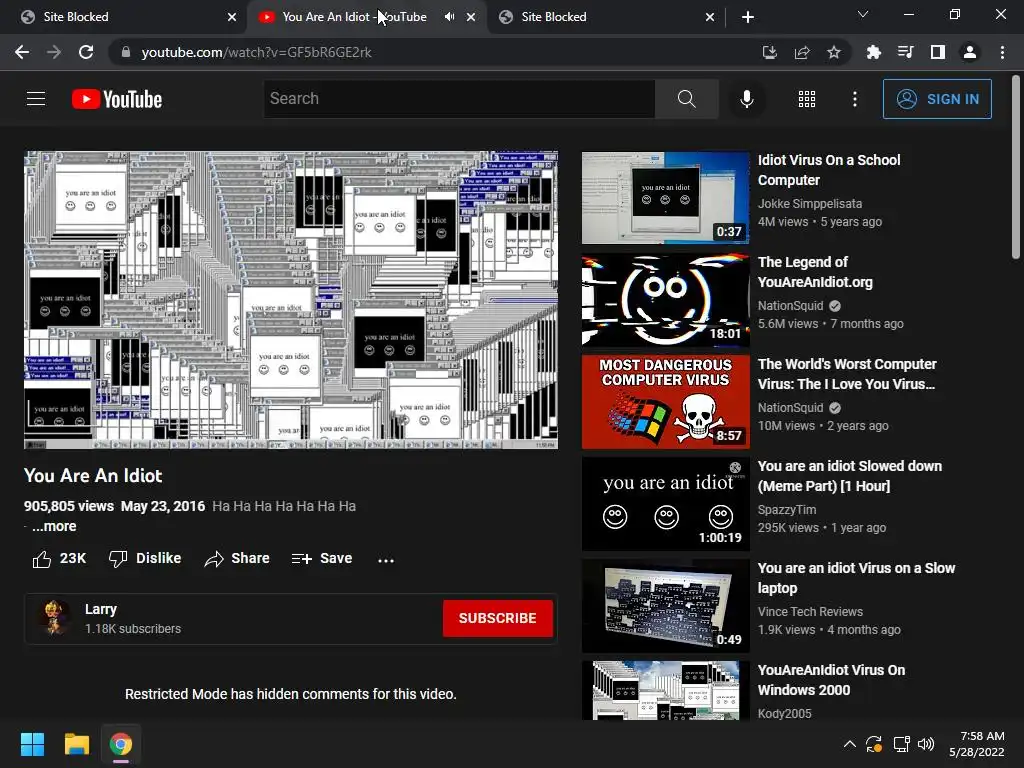Close the YouTube tab
This screenshot has width=1024, height=768.
tap(471, 17)
